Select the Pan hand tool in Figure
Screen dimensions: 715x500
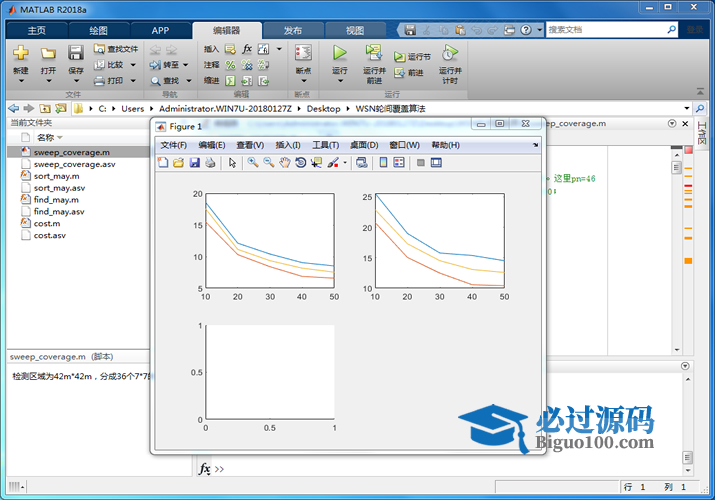coord(285,163)
